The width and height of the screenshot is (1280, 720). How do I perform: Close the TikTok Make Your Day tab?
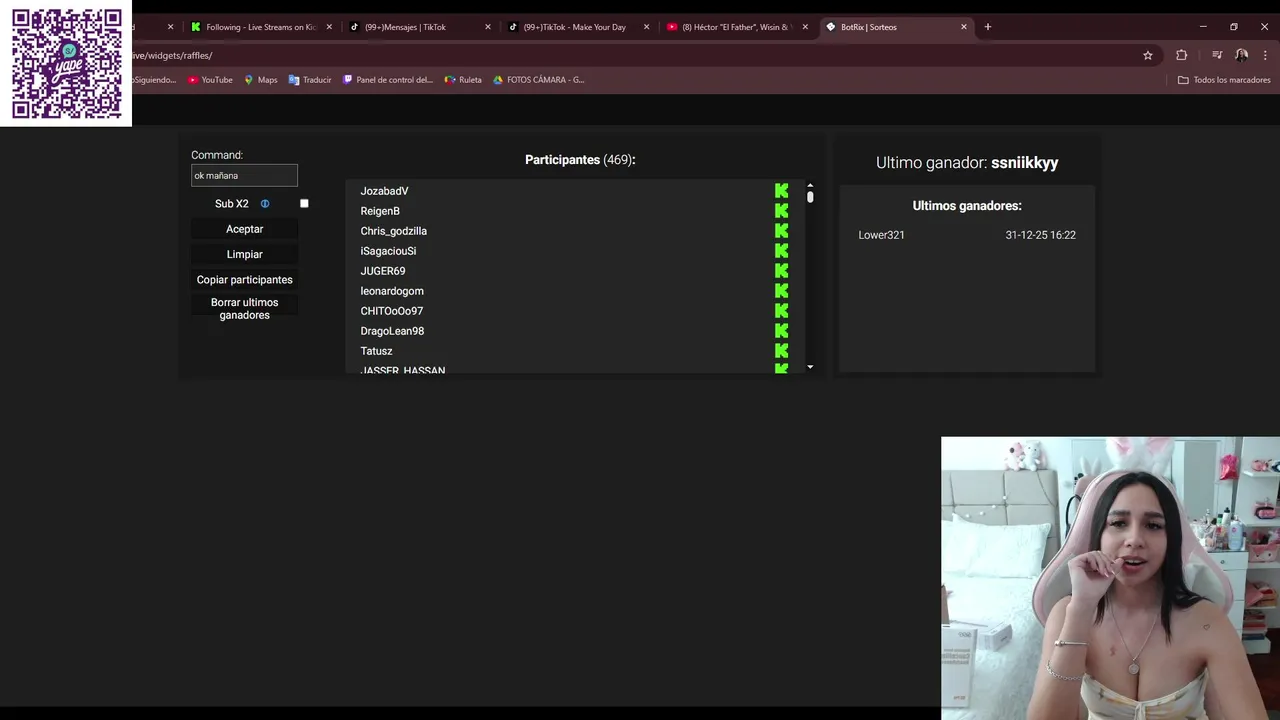click(x=647, y=27)
